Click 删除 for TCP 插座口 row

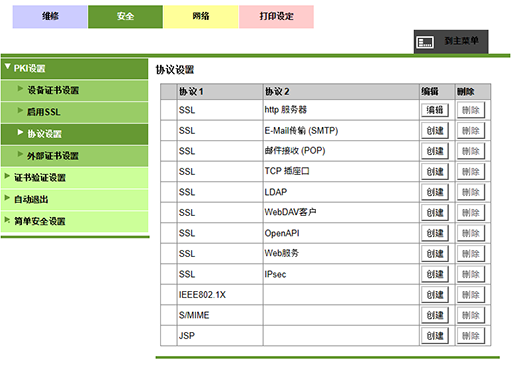(470, 172)
